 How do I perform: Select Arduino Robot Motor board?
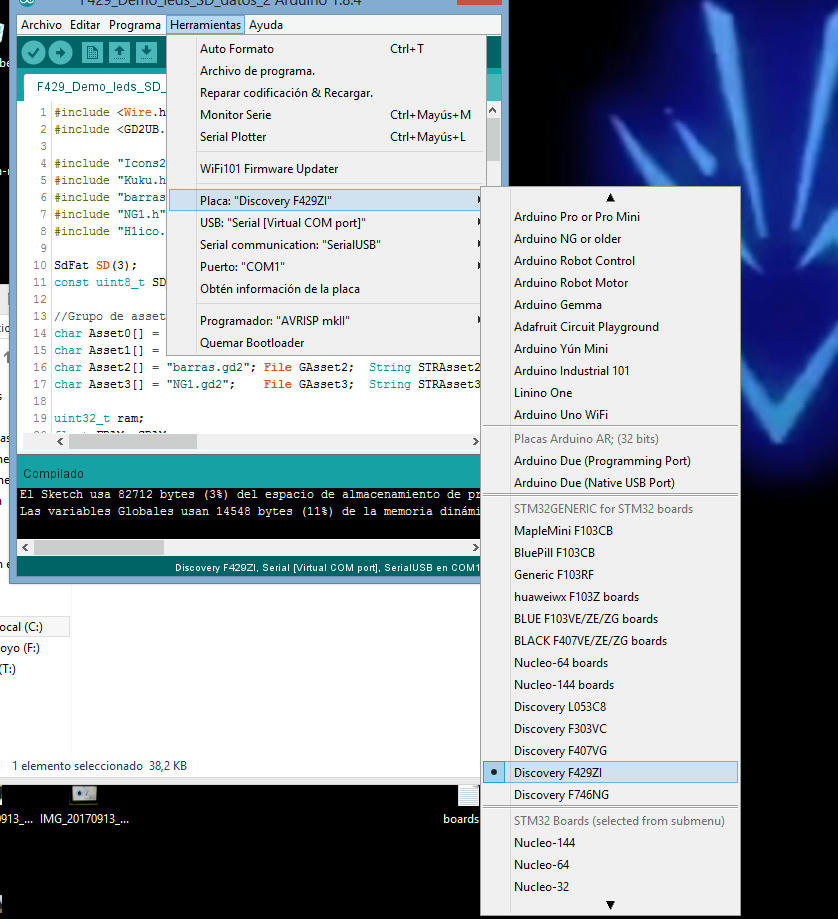coord(610,282)
